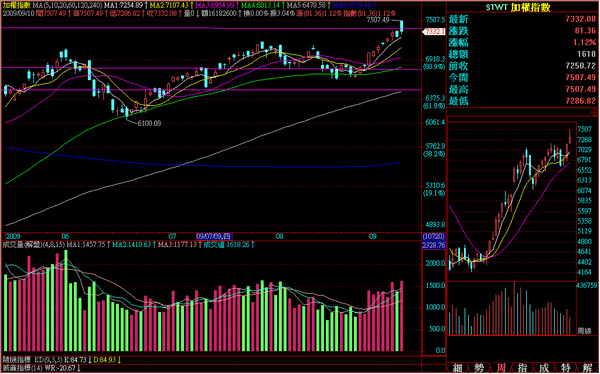
Task: Select the 細 tab at bottom right
Action: 457,367
